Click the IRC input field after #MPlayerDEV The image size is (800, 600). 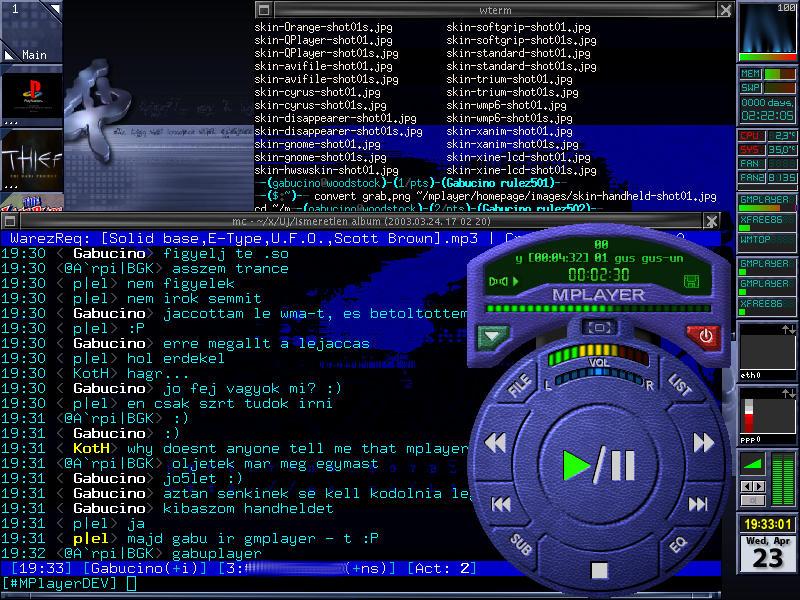click(x=300, y=583)
